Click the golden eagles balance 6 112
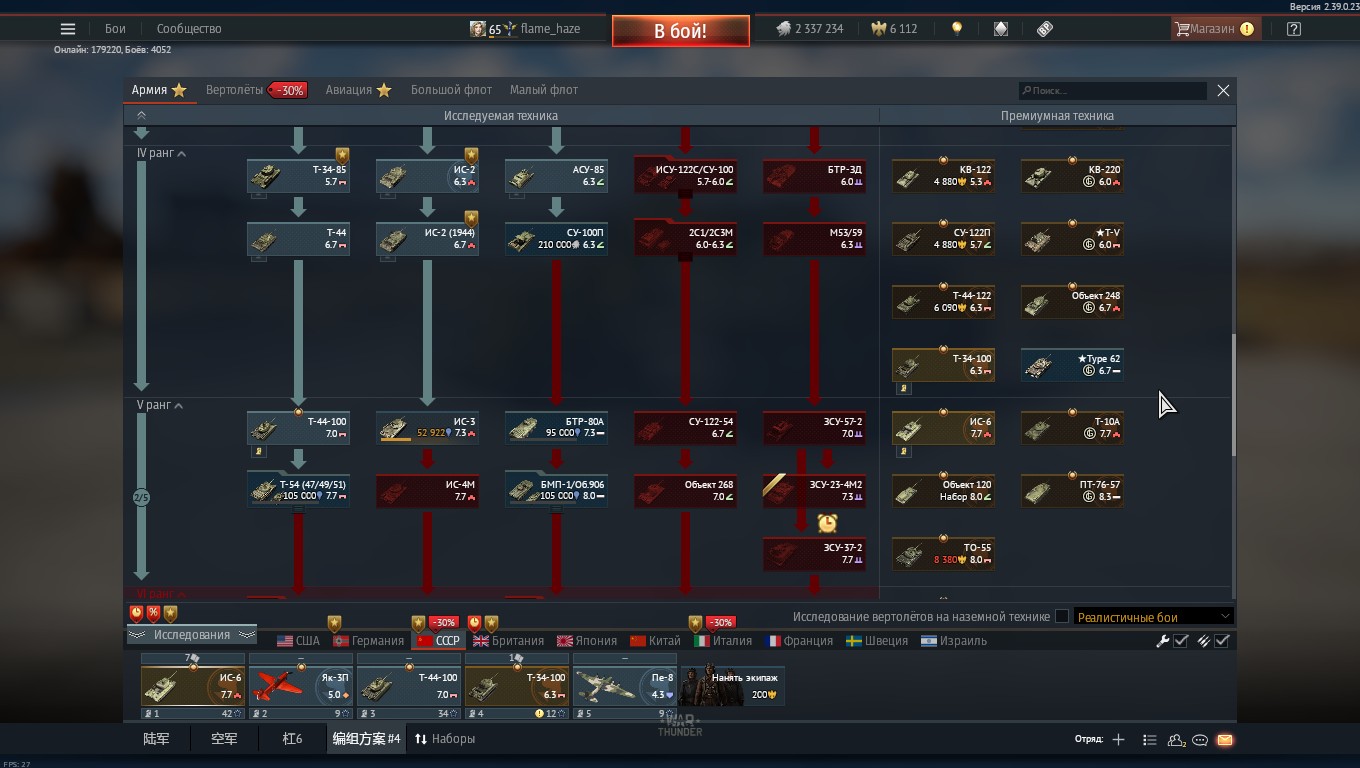This screenshot has height=768, width=1360. pos(894,29)
